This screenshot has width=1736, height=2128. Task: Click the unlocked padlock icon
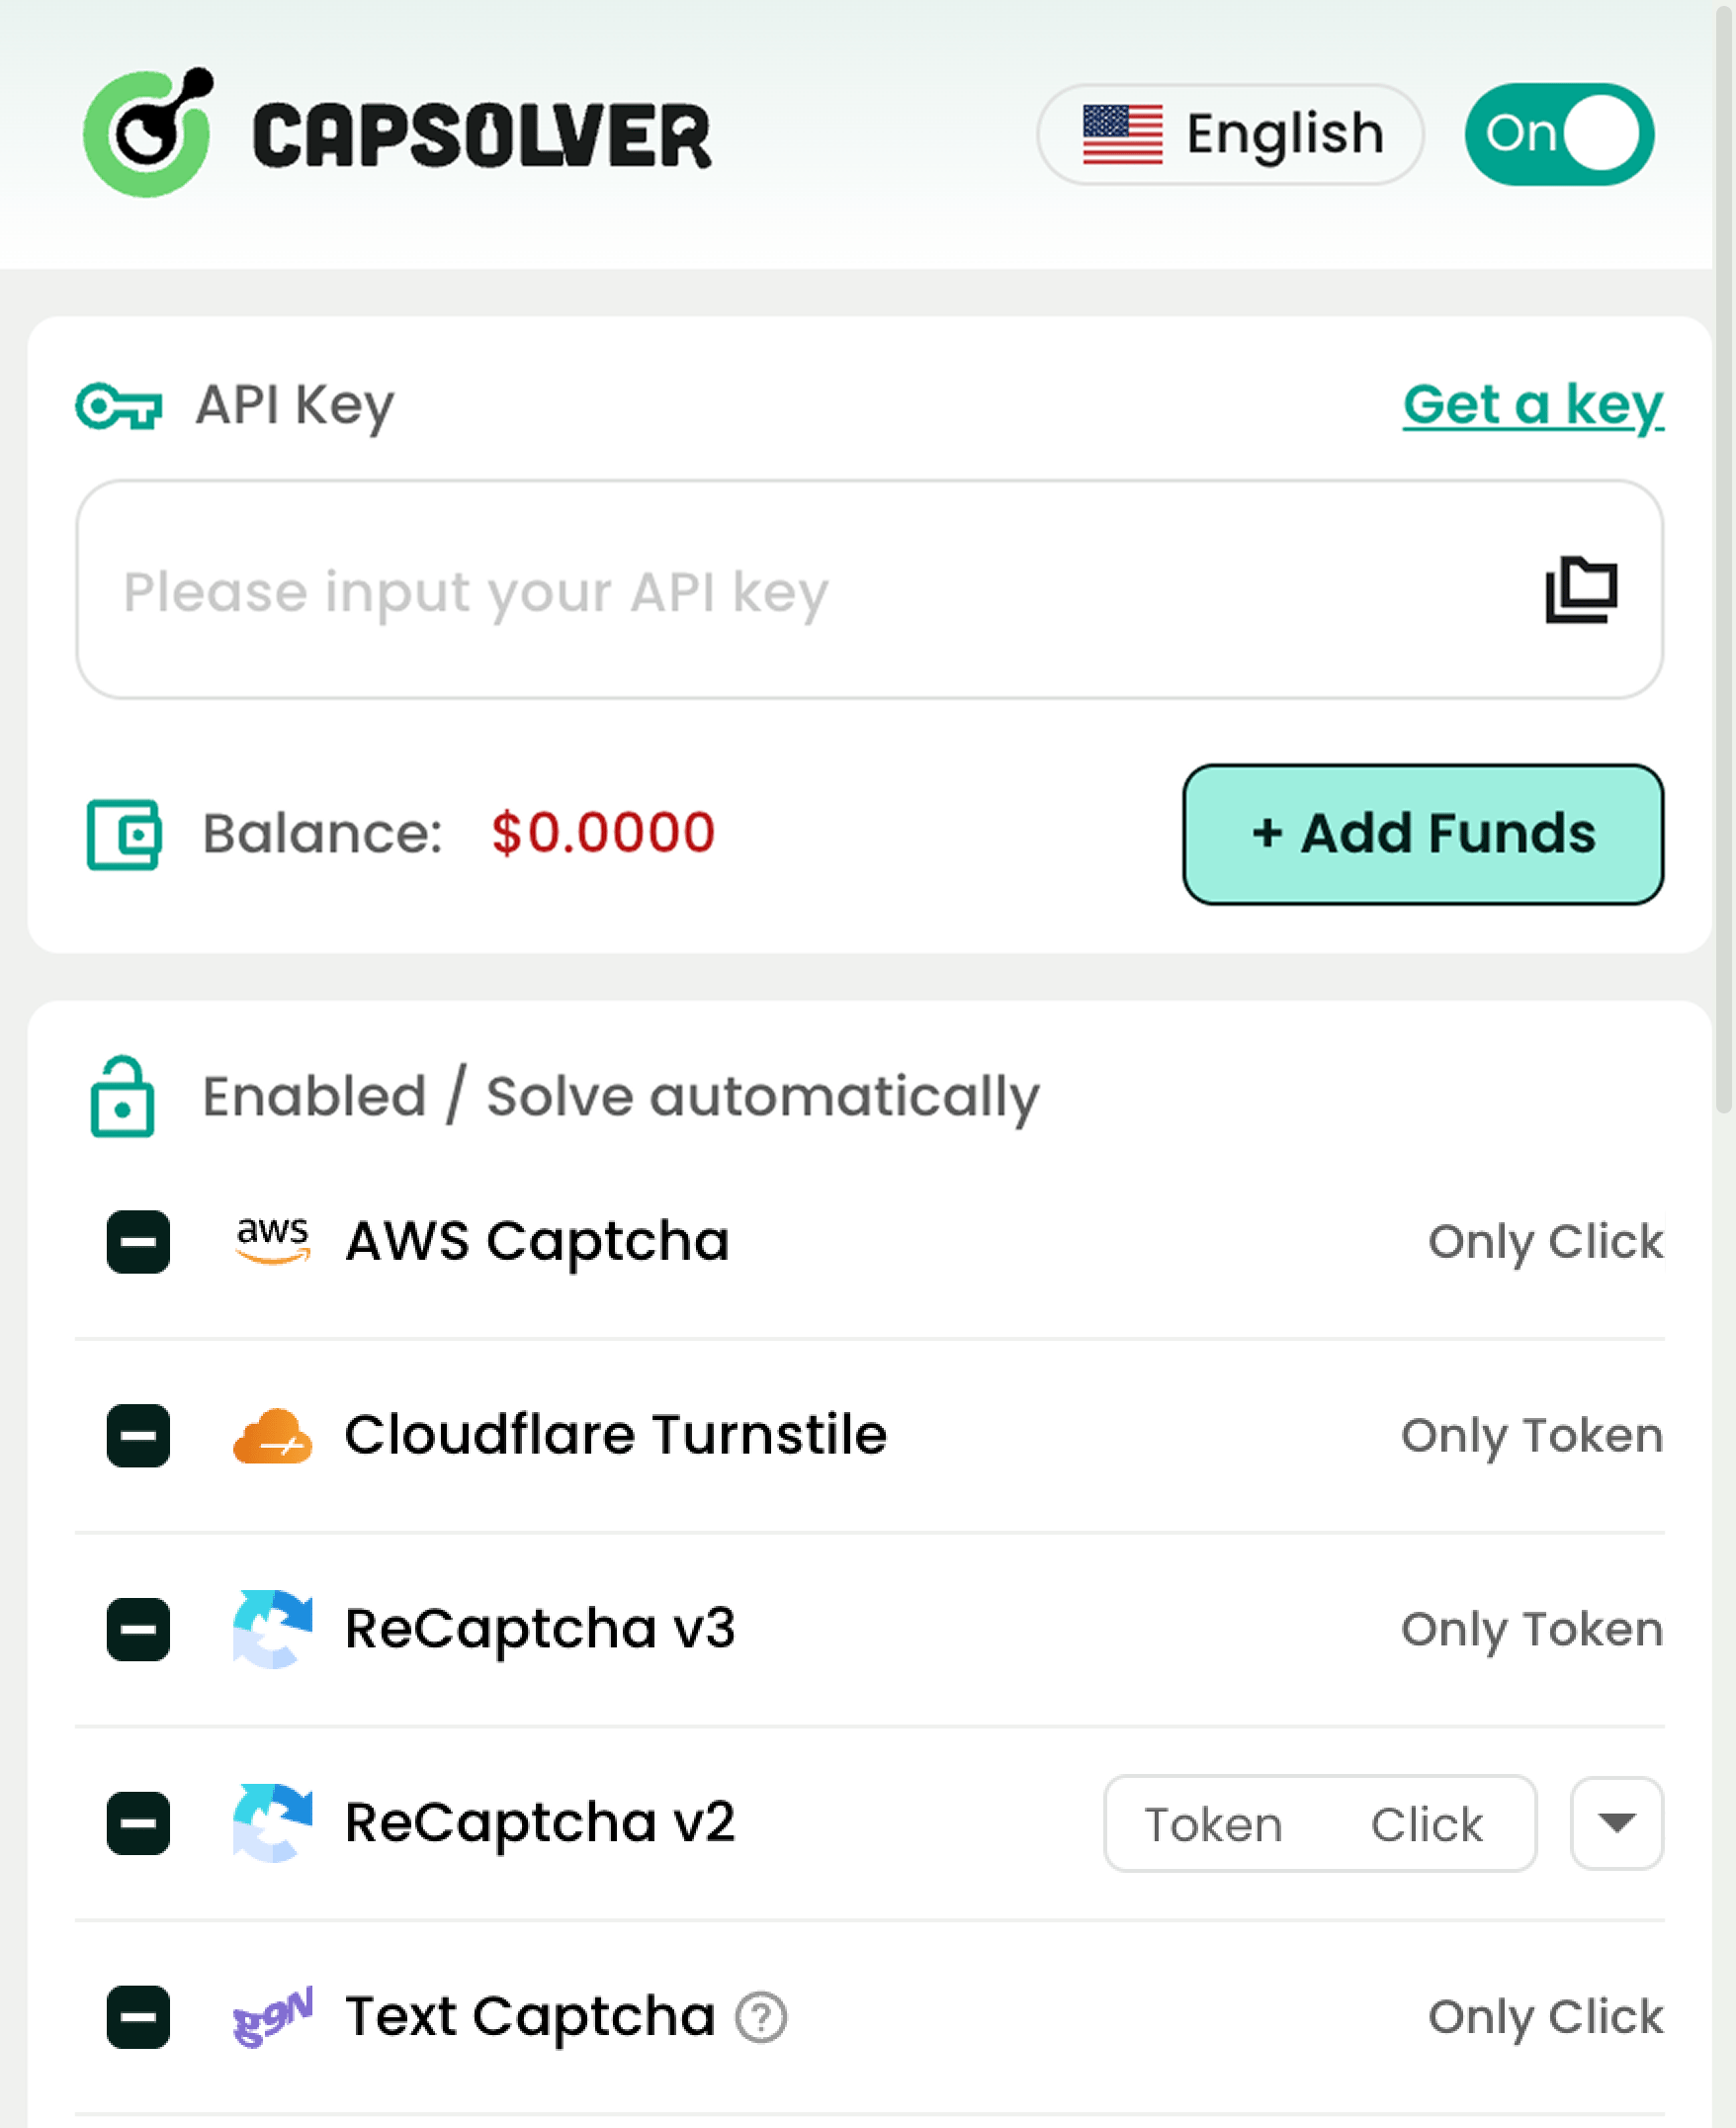pyautogui.click(x=122, y=1096)
